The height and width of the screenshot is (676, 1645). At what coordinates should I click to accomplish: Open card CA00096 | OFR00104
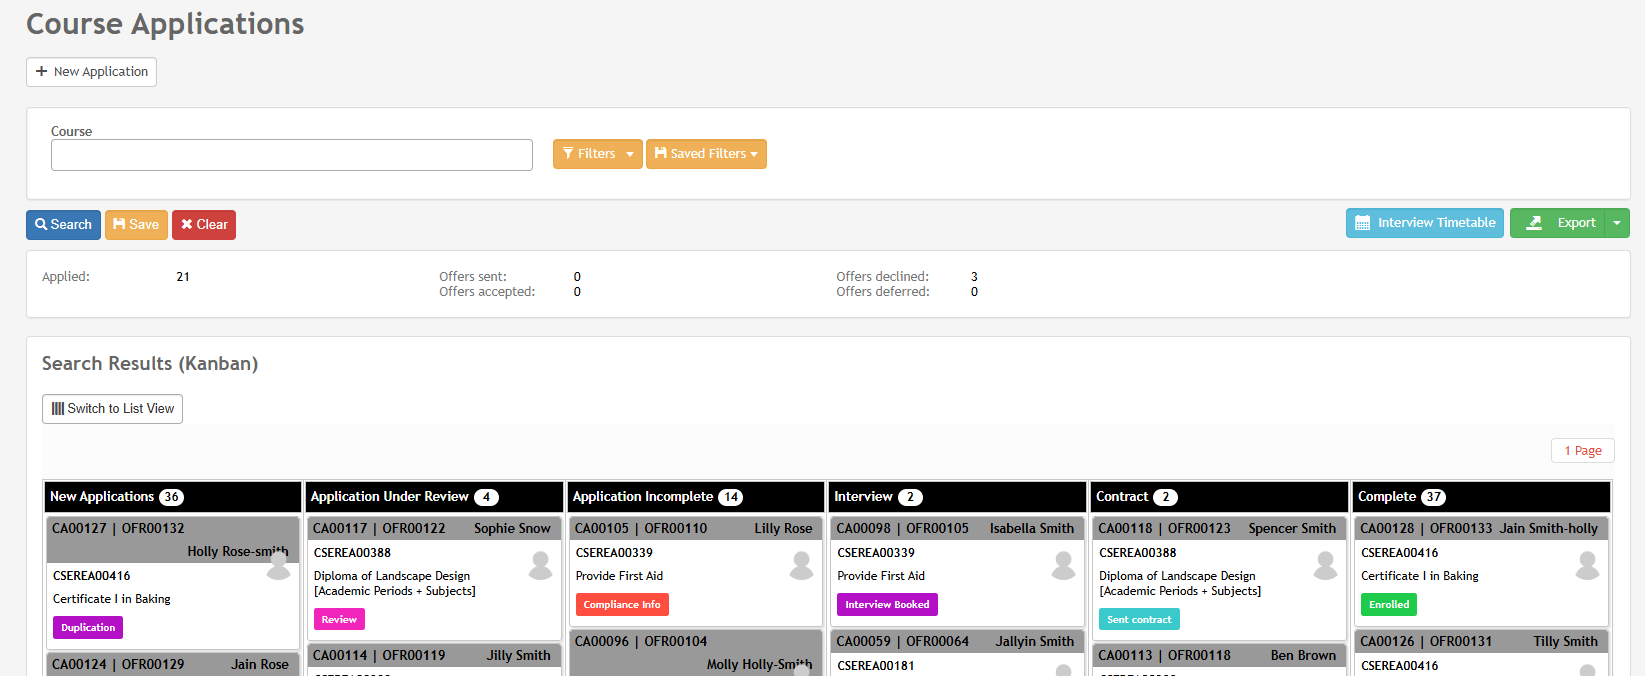click(696, 653)
